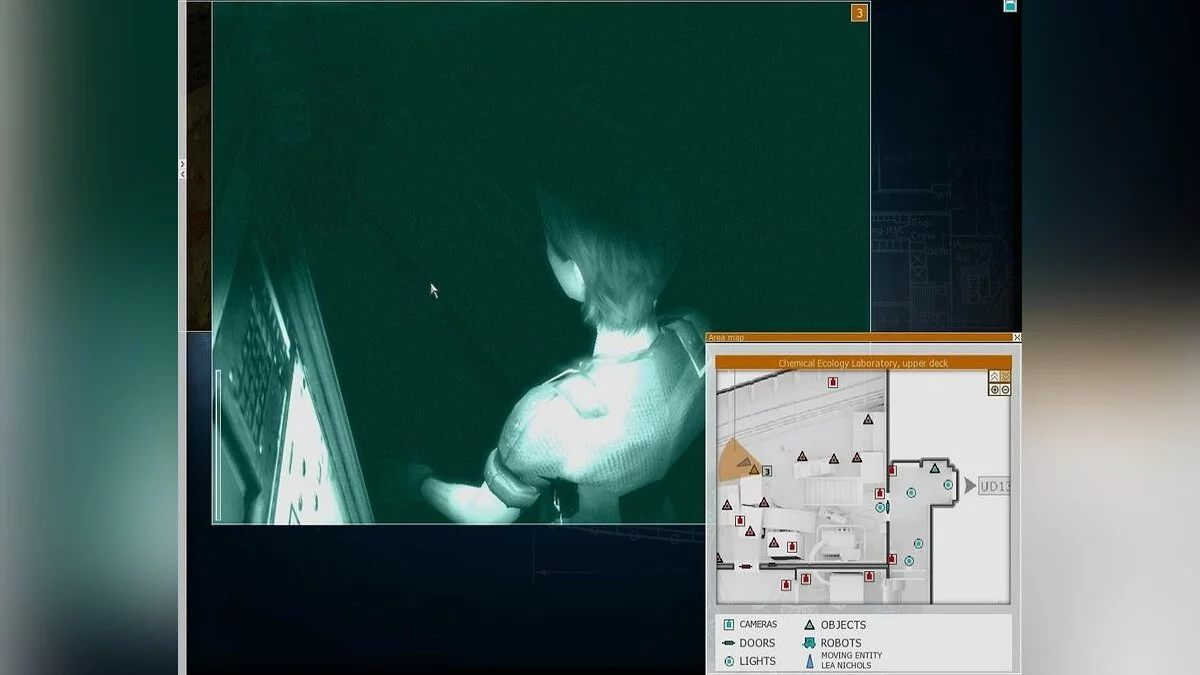1200x675 pixels.
Task: Click the DOORS legend entry
Action: [748, 643]
